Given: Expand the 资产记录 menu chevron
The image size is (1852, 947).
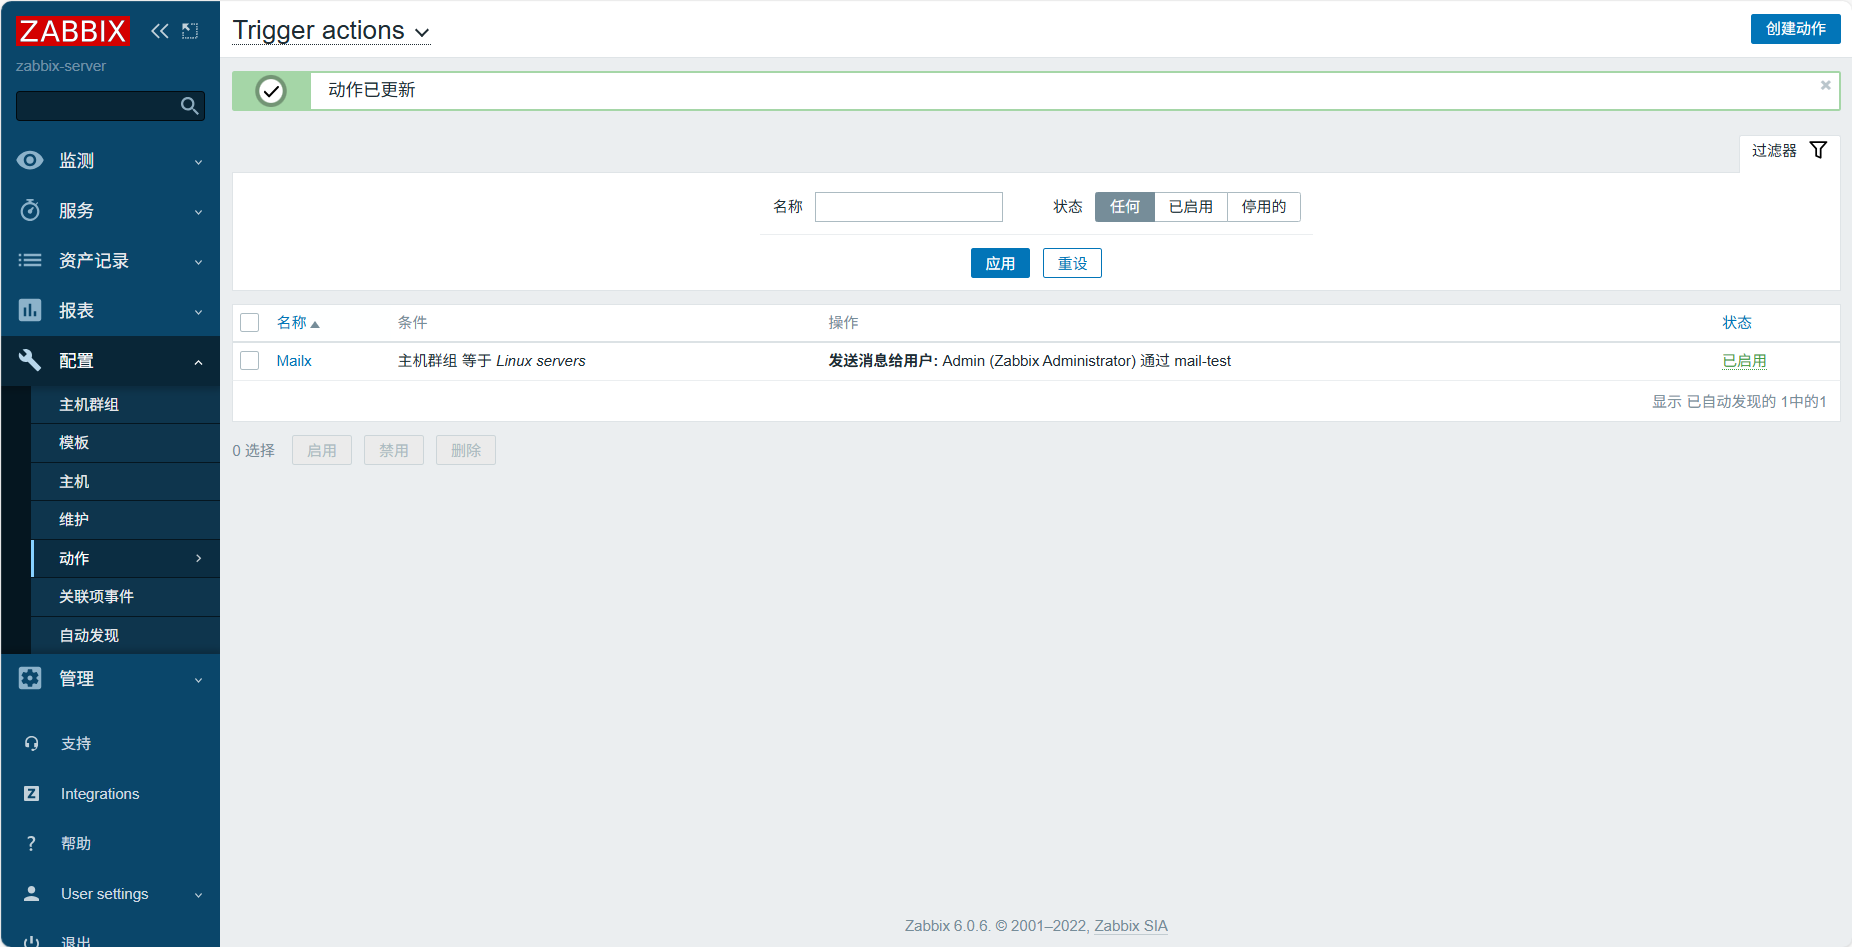Looking at the screenshot, I should point(198,261).
